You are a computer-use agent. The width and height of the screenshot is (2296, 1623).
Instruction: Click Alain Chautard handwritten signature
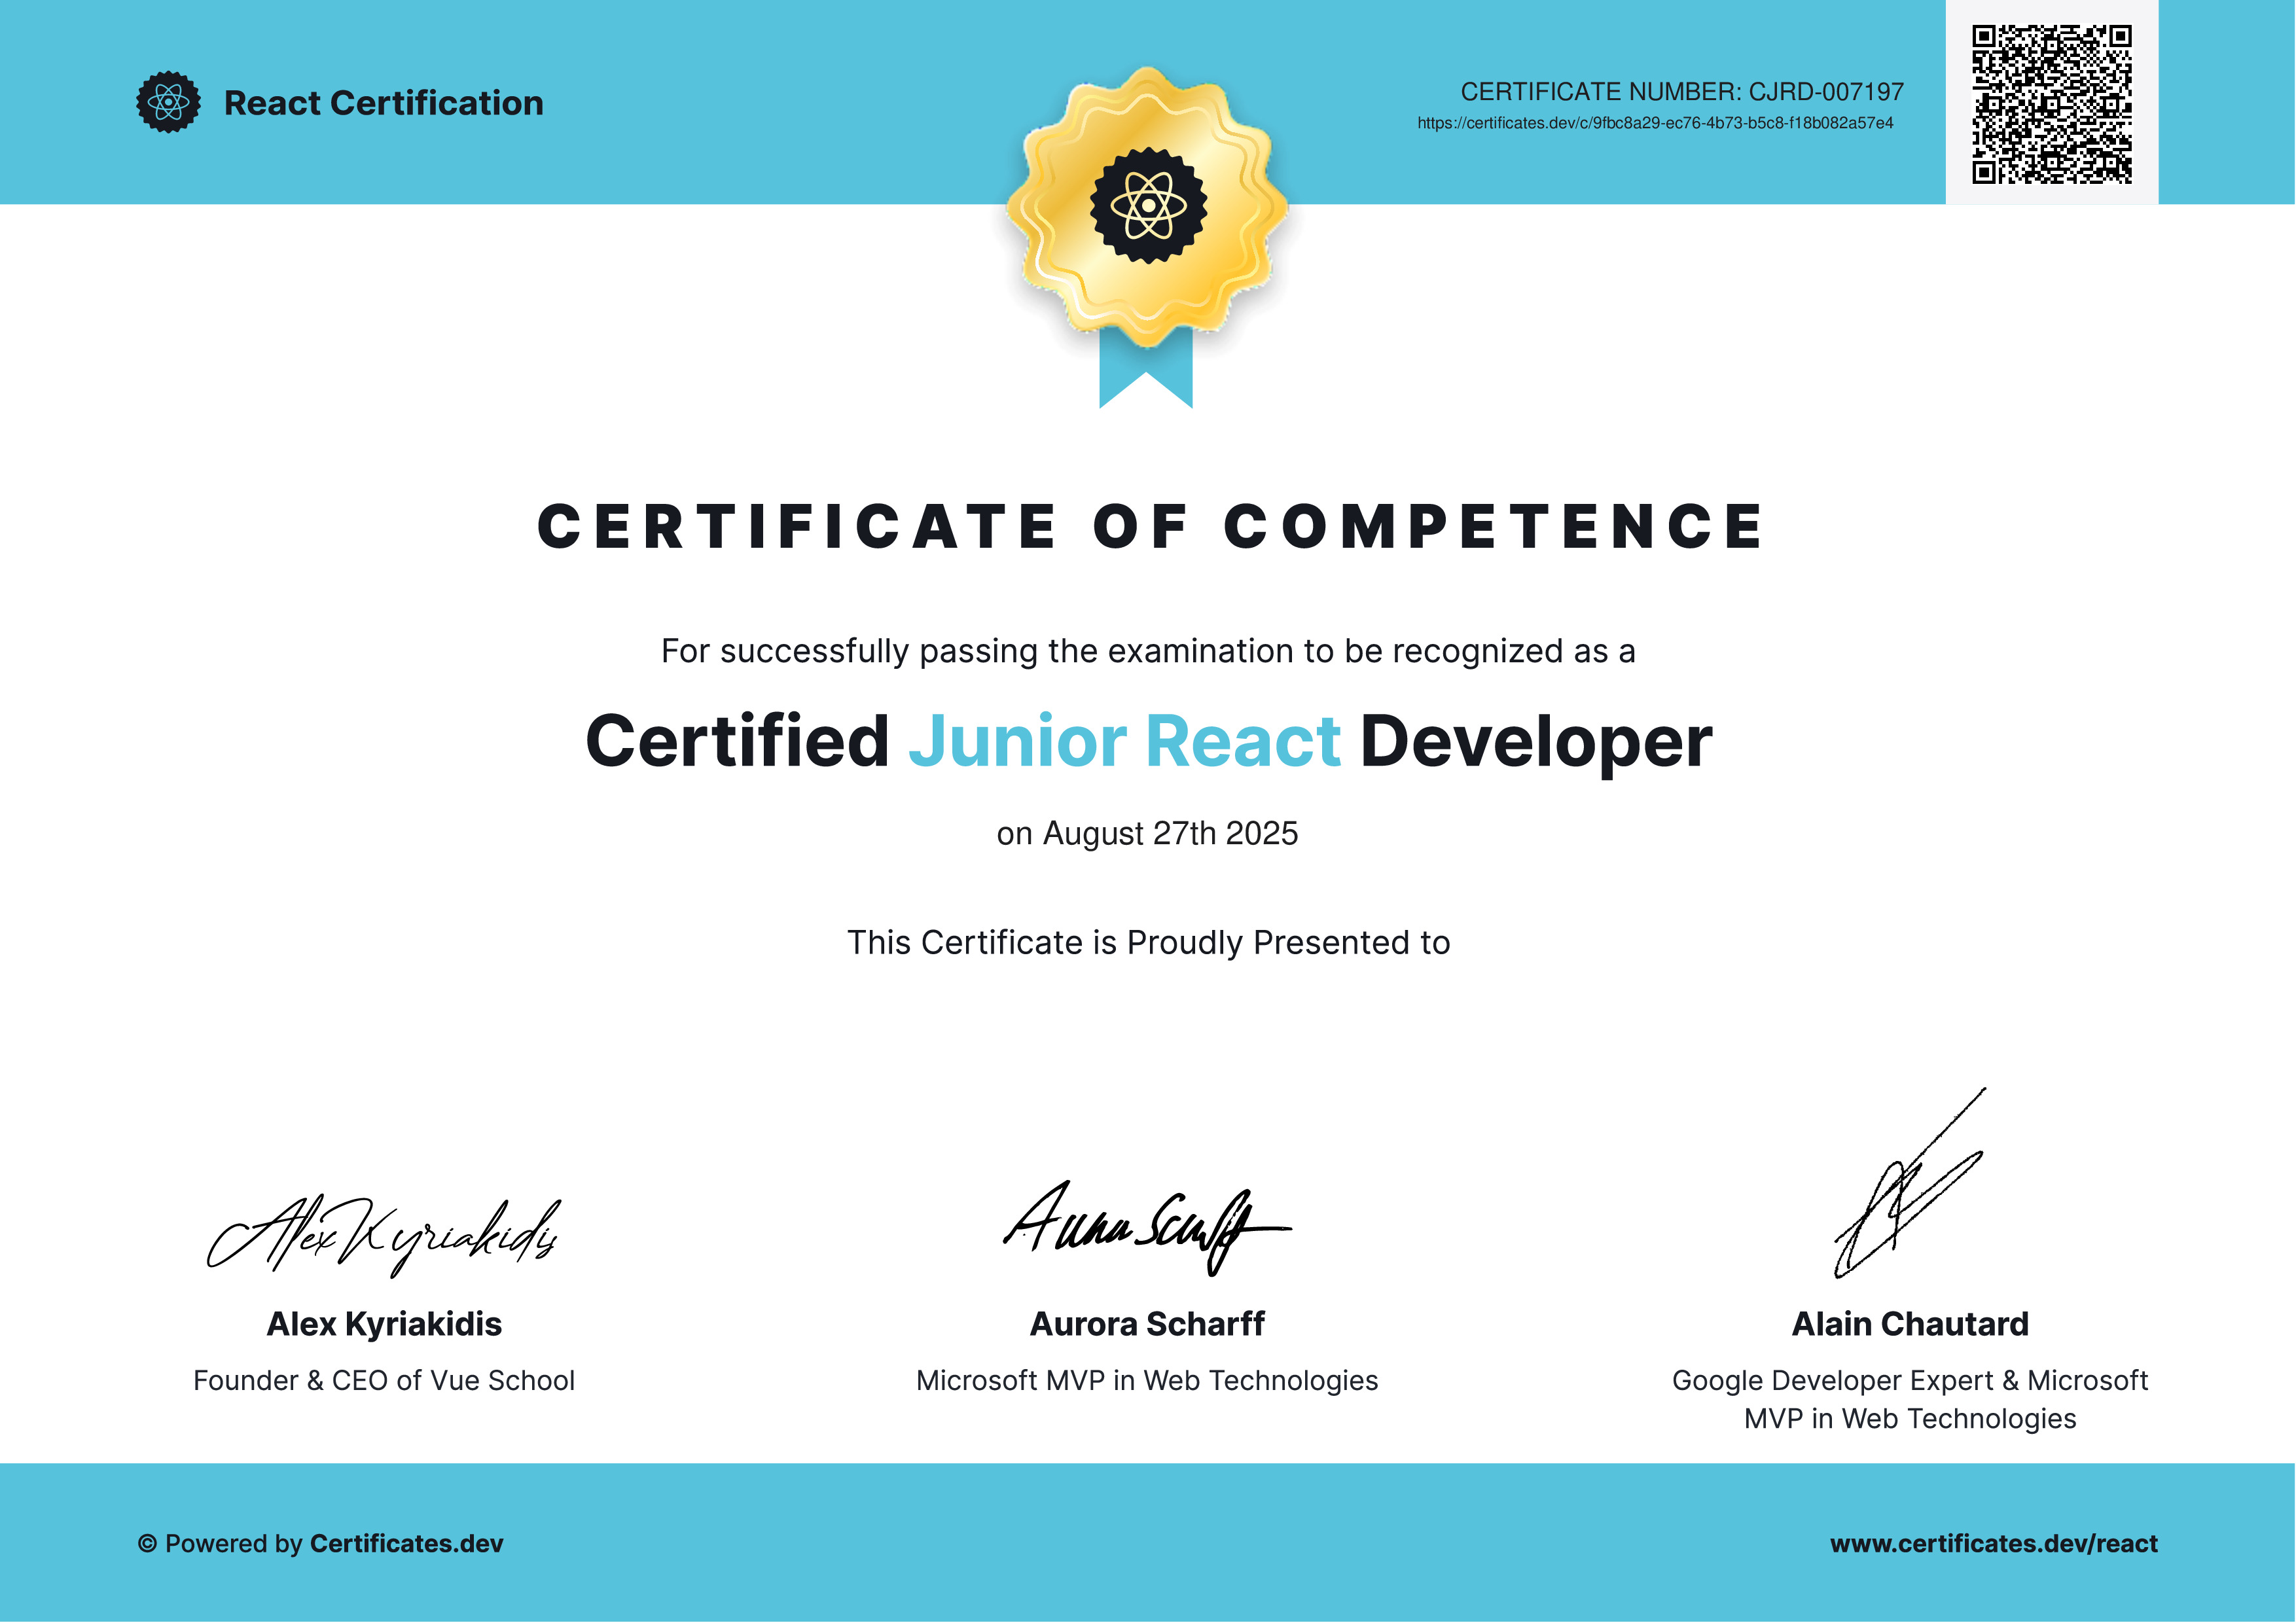[1905, 1195]
